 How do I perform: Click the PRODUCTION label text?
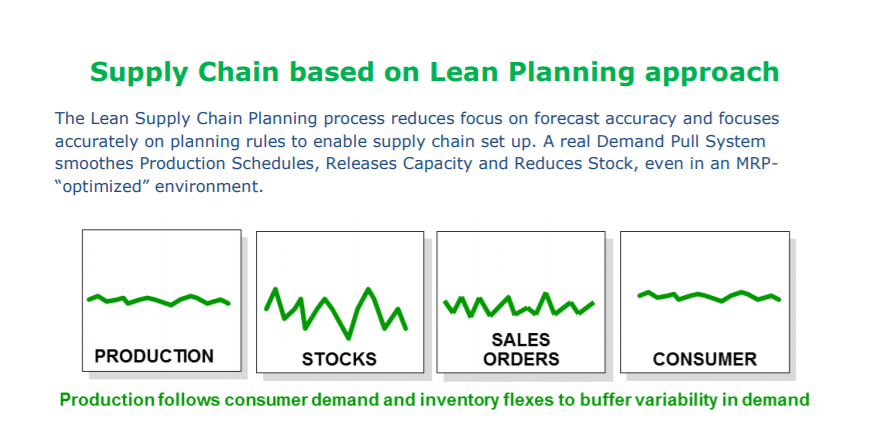coord(154,356)
